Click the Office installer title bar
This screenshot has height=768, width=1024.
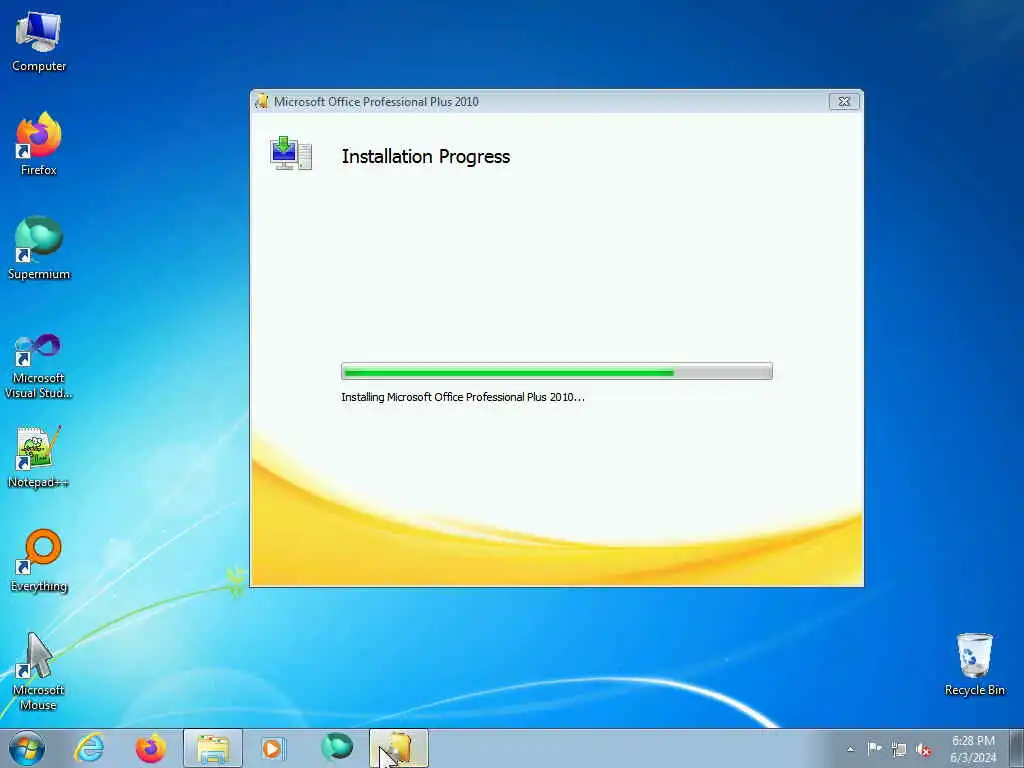point(539,101)
